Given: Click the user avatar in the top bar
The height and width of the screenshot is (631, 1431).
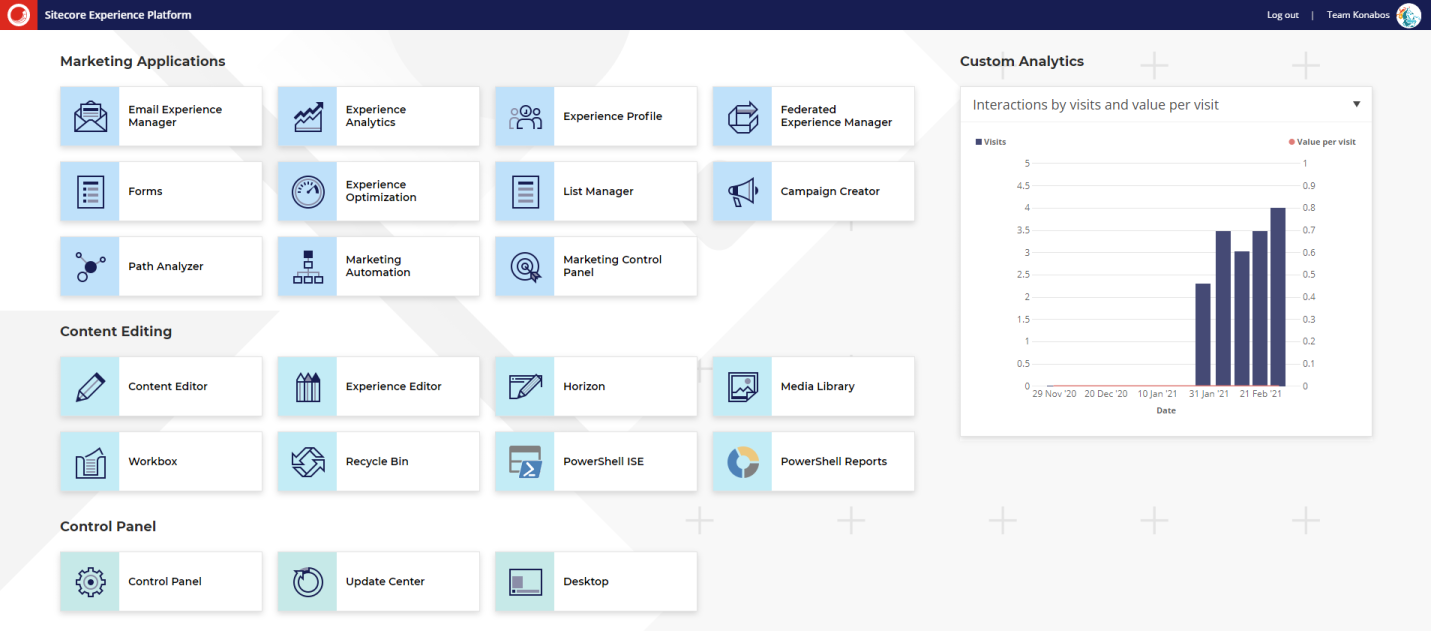Looking at the screenshot, I should (x=1409, y=14).
